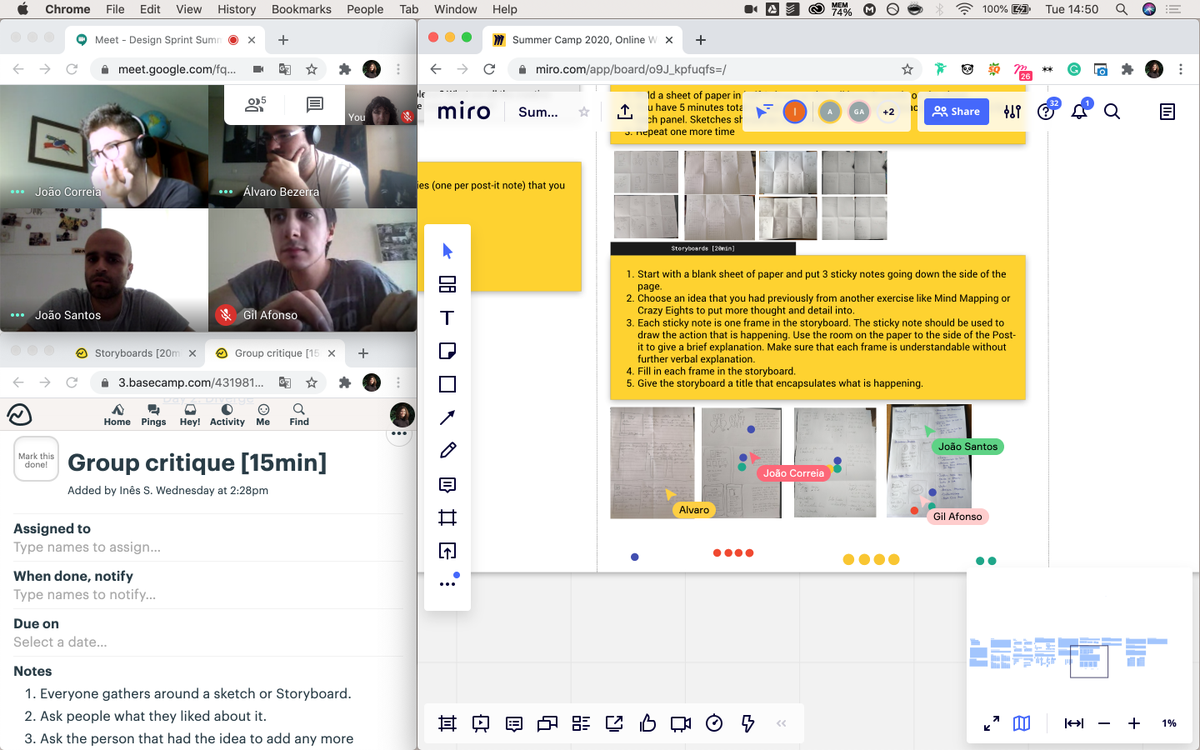Select the arrow connector tool
Screen dimensions: 1200x750
447,417
